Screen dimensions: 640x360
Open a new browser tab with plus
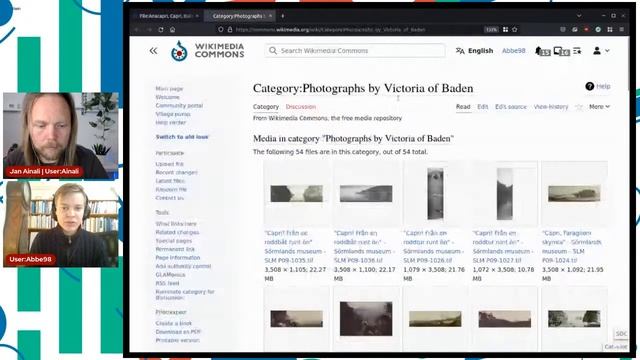coord(282,16)
